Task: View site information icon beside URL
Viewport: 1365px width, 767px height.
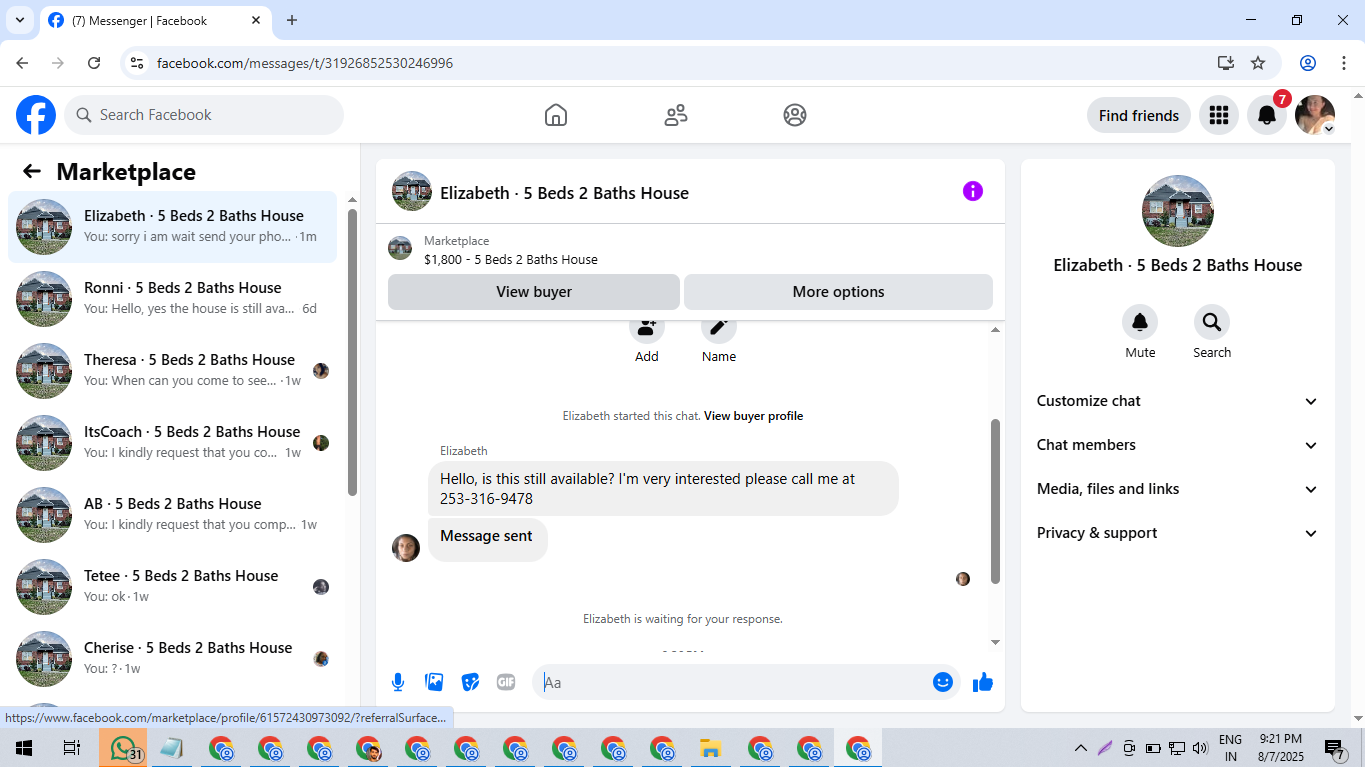Action: point(138,63)
